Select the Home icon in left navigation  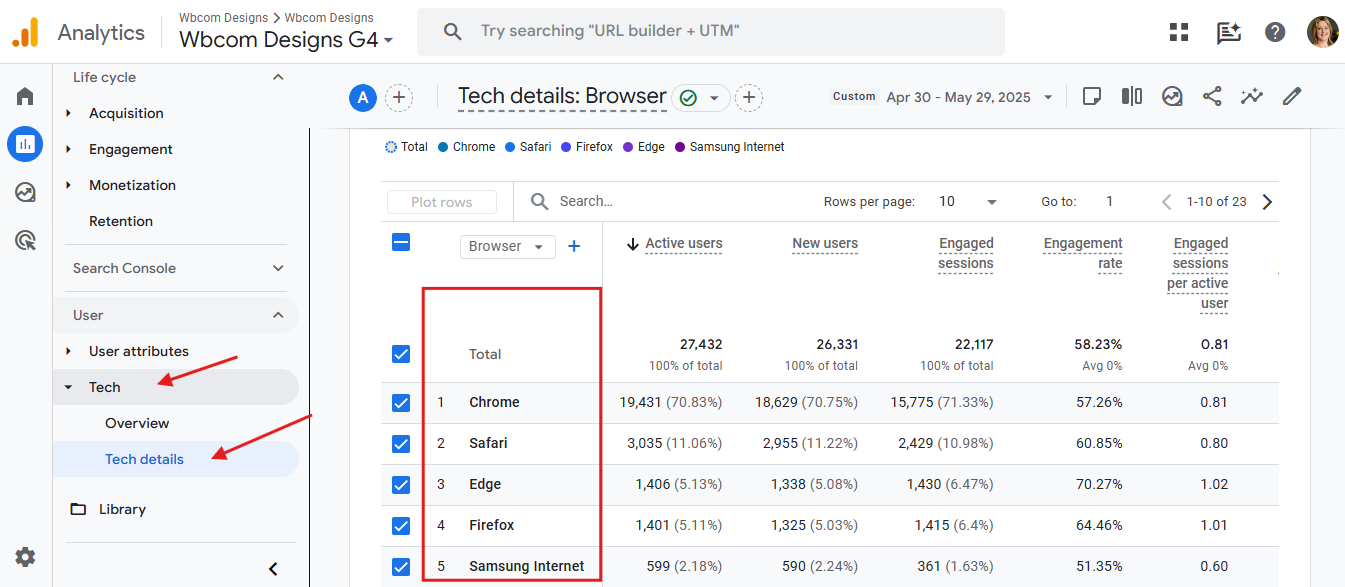coord(25,95)
